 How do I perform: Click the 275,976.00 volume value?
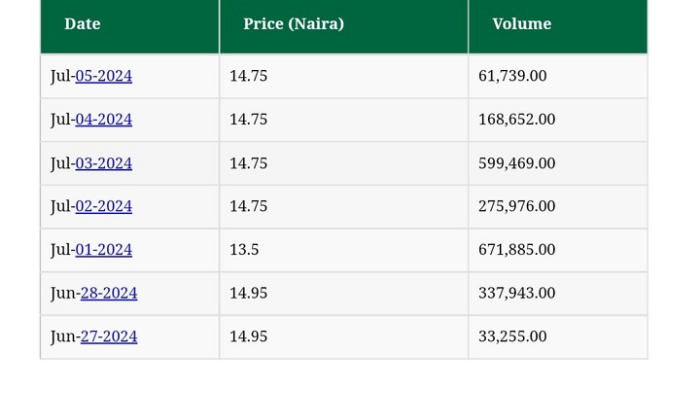click(x=516, y=206)
